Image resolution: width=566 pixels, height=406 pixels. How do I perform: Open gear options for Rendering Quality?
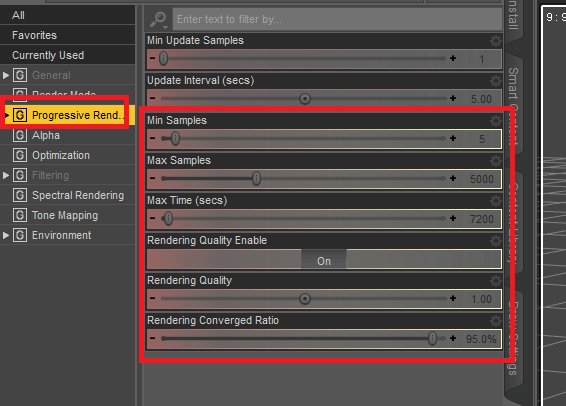coord(496,281)
